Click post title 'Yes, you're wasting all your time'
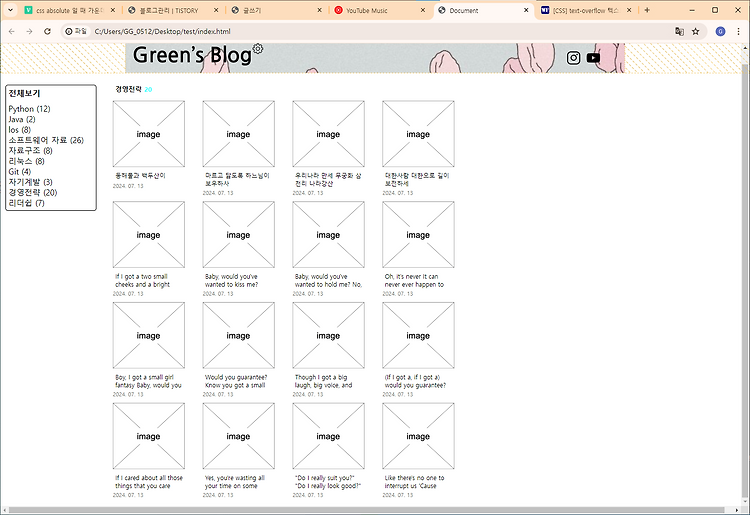Screen dimensions: 750x515 pyautogui.click(x=235, y=482)
